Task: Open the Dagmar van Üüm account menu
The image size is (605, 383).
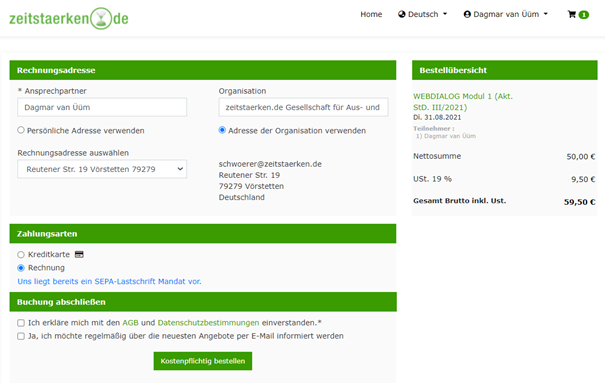Action: click(x=505, y=14)
